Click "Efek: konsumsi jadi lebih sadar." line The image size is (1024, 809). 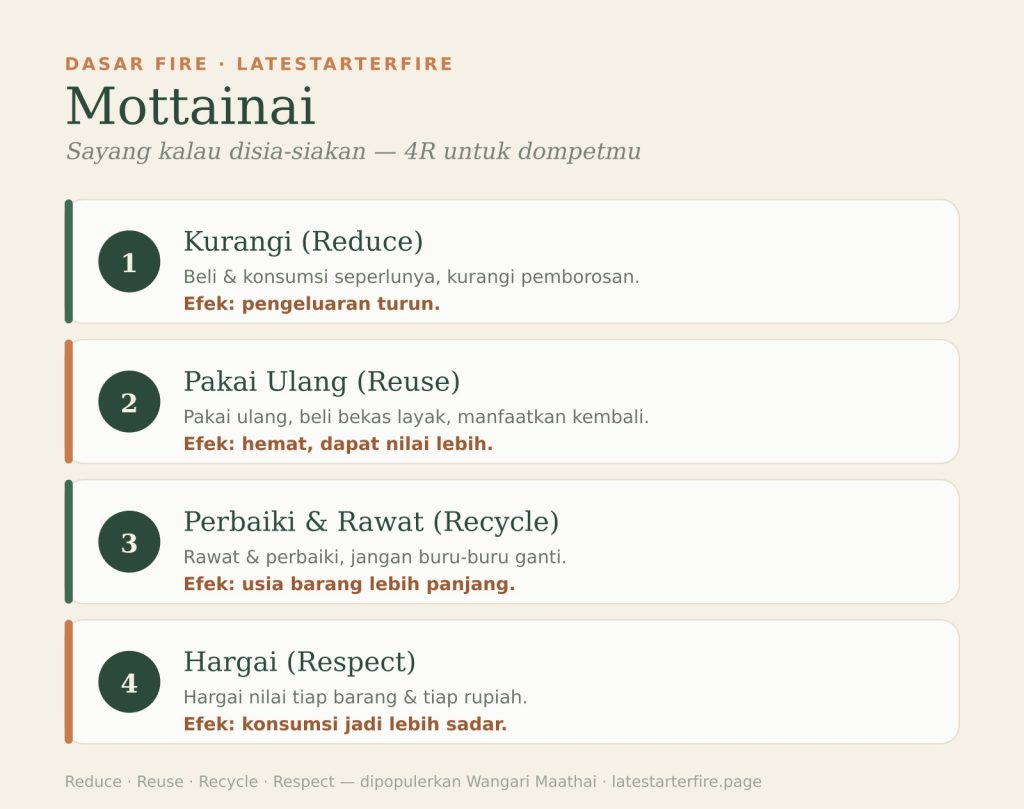[345, 724]
